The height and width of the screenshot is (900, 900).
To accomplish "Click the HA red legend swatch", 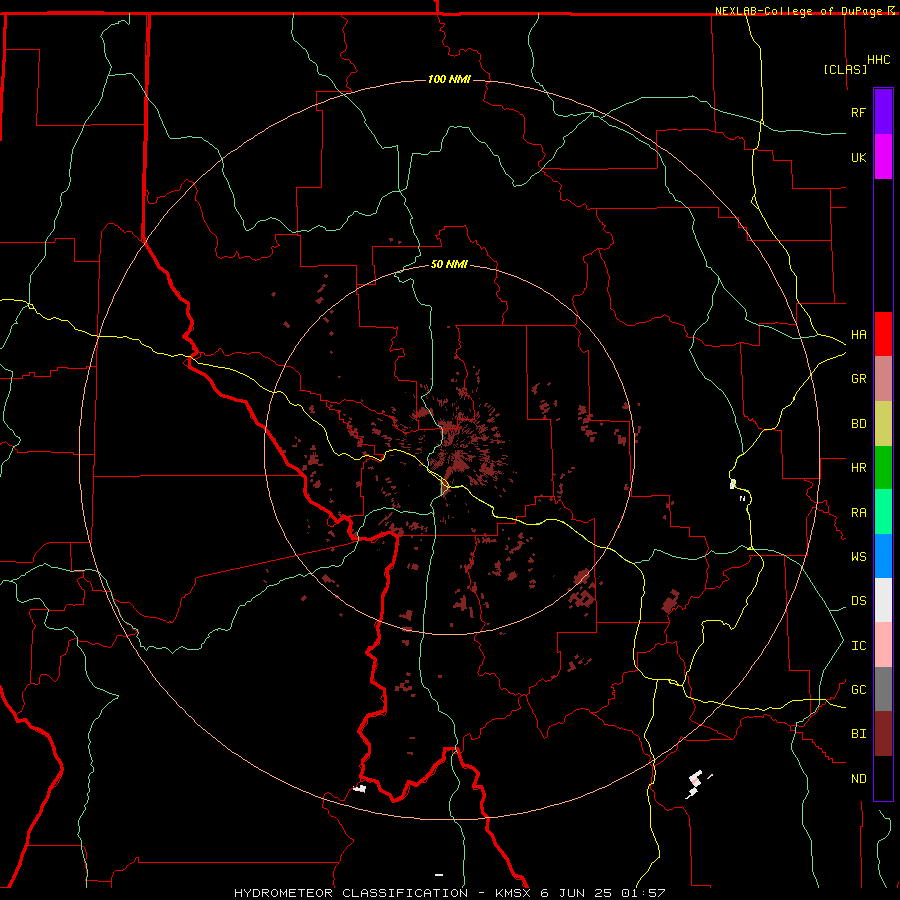I will 883,334.
